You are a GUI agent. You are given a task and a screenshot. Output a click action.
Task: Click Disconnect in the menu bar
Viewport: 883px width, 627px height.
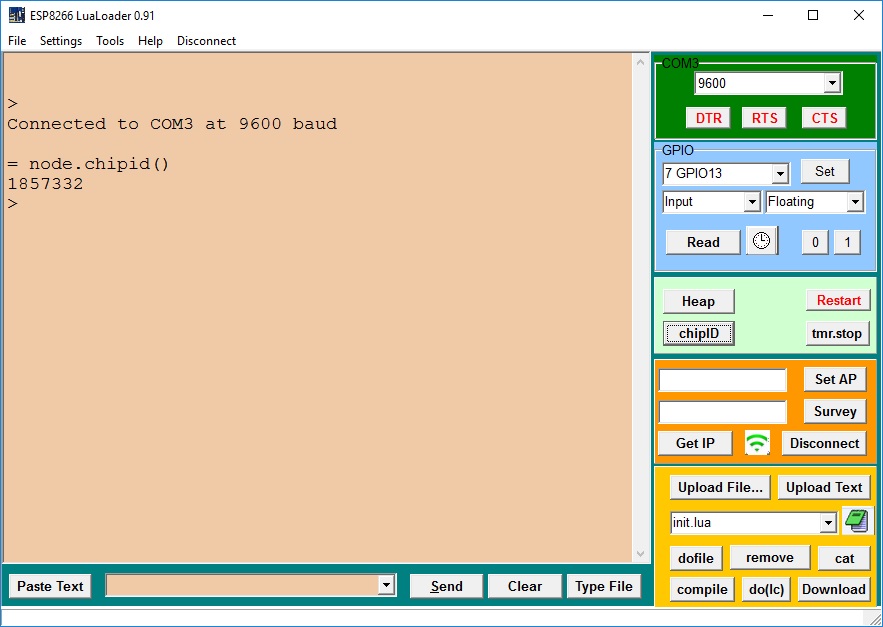coord(206,41)
